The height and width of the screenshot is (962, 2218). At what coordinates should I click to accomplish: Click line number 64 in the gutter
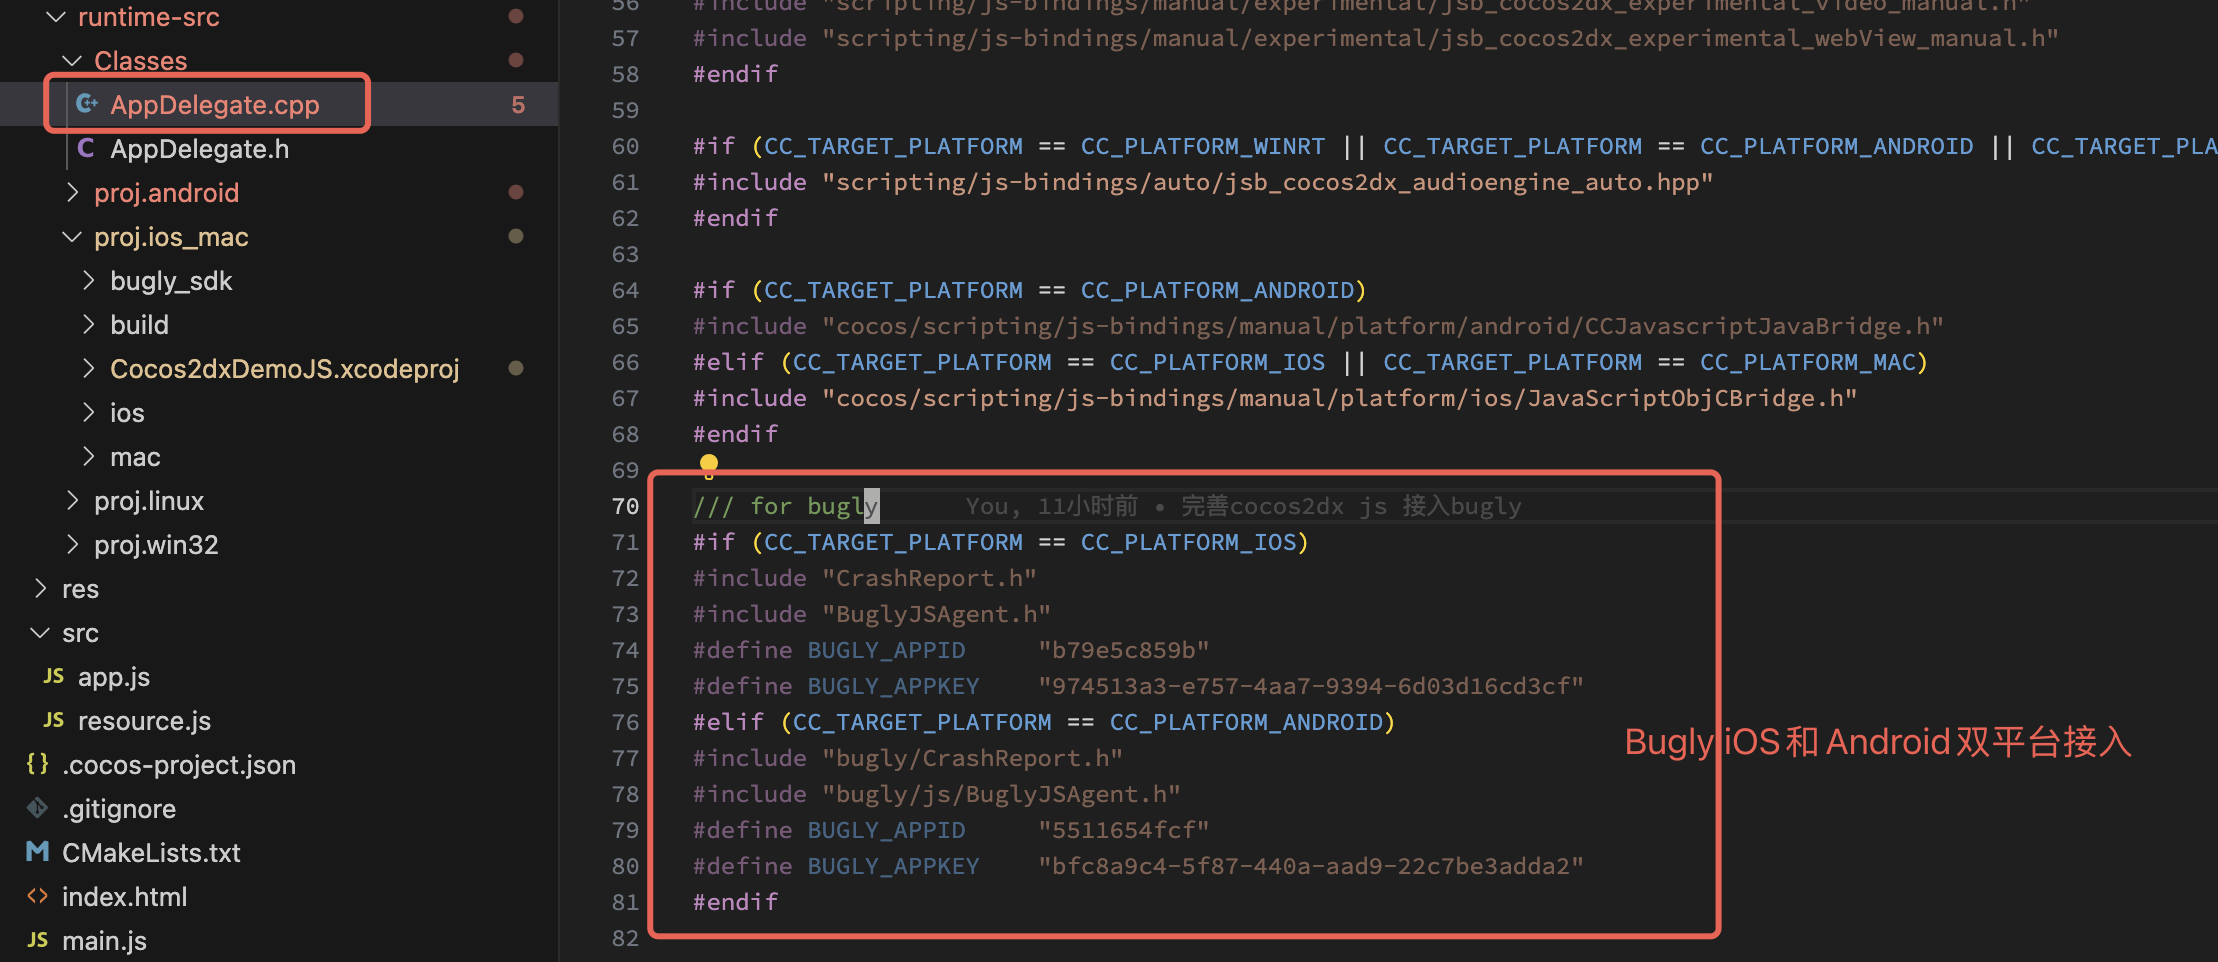point(625,290)
